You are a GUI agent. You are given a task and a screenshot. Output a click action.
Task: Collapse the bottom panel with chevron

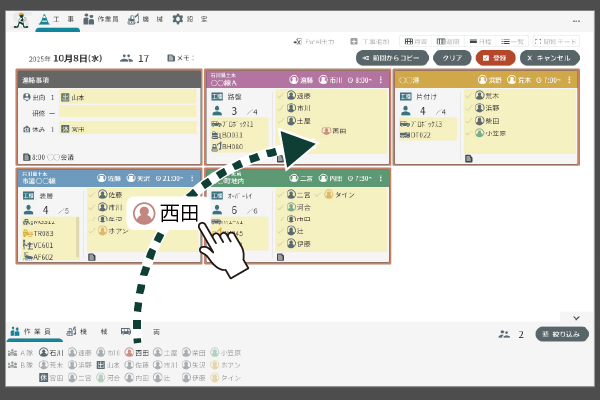[x=577, y=317]
